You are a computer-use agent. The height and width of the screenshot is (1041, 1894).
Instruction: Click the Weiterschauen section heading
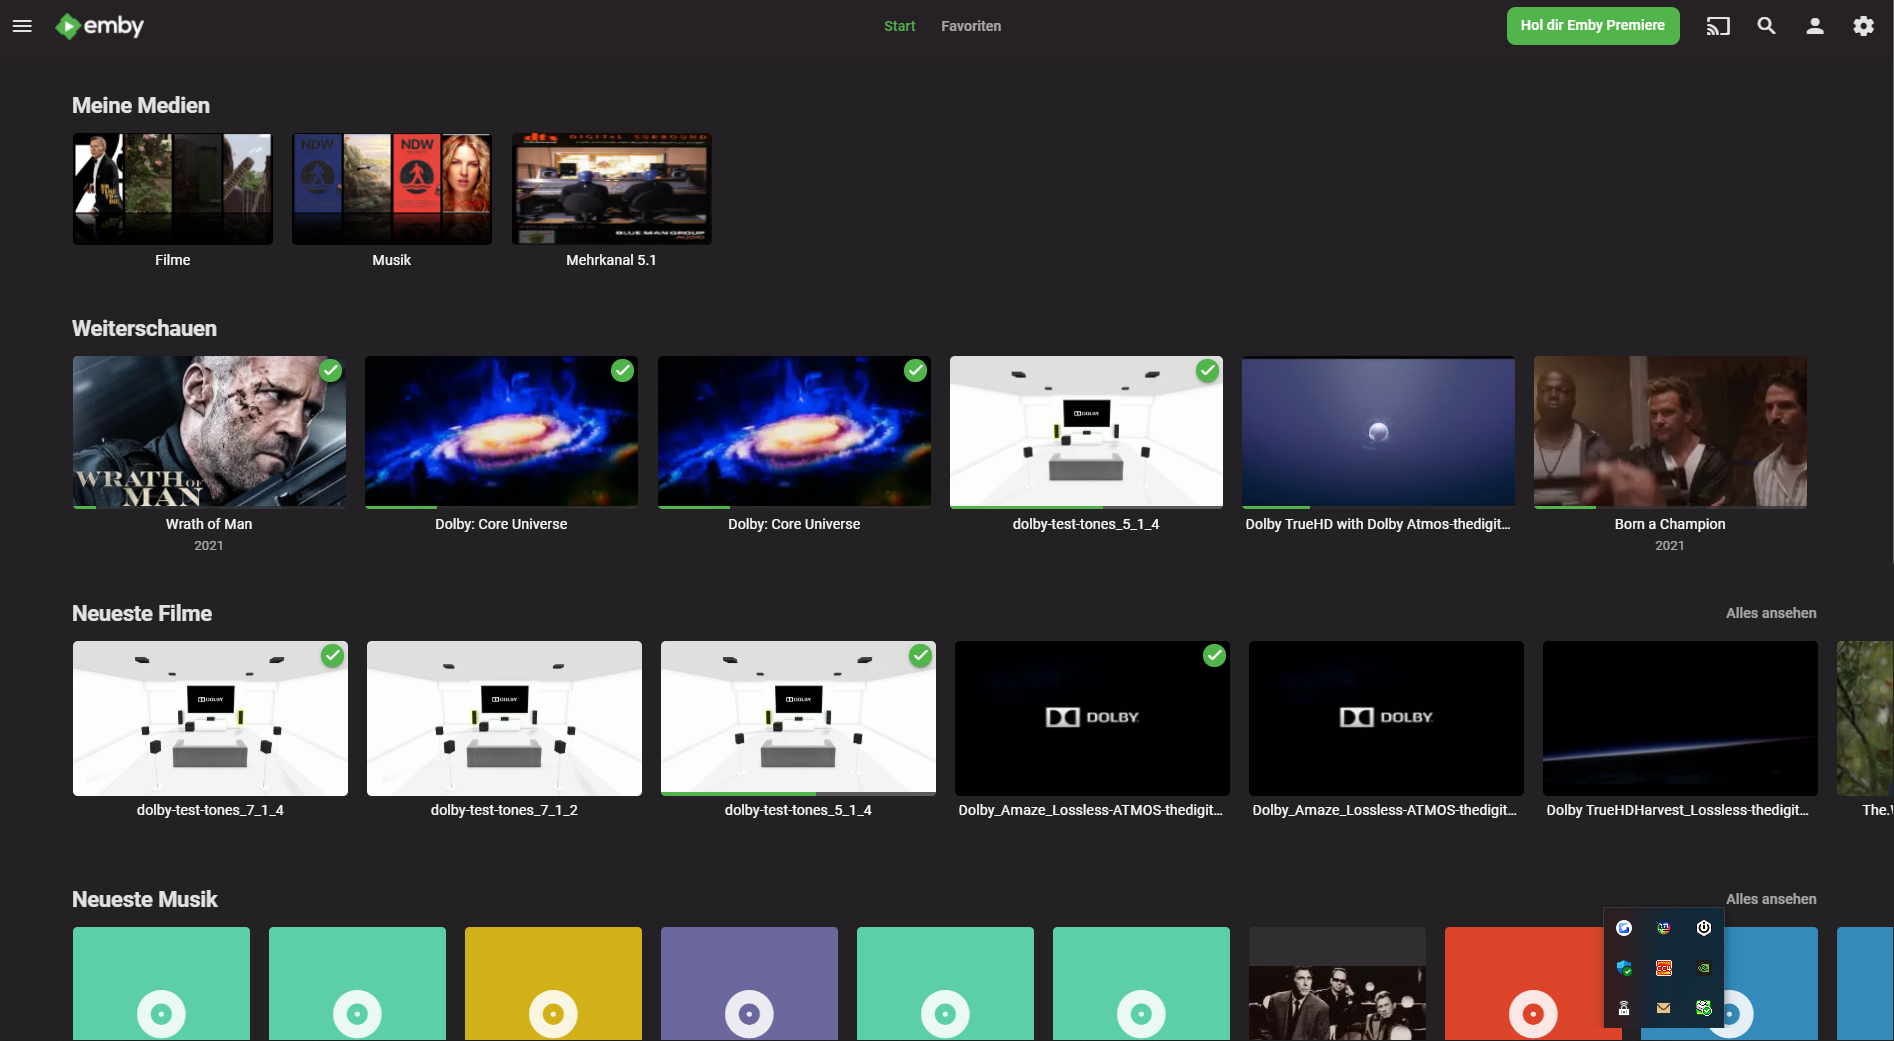tap(144, 328)
